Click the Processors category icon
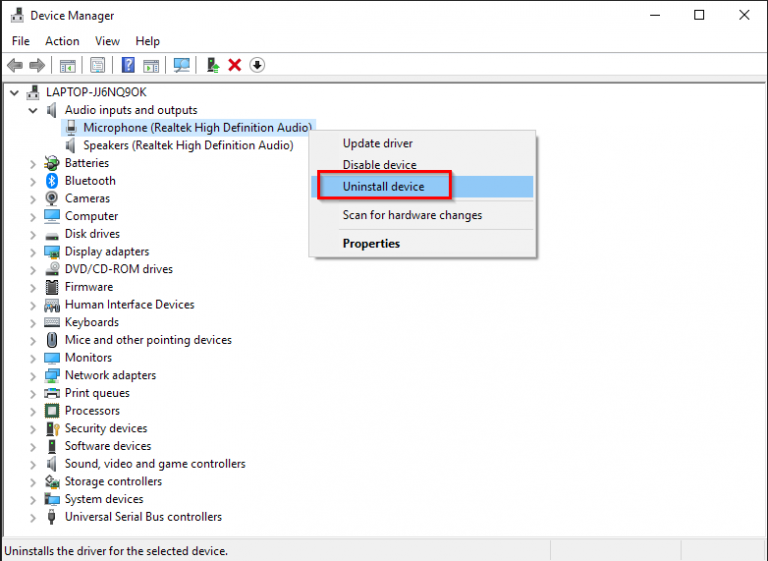The height and width of the screenshot is (561, 768). point(51,411)
